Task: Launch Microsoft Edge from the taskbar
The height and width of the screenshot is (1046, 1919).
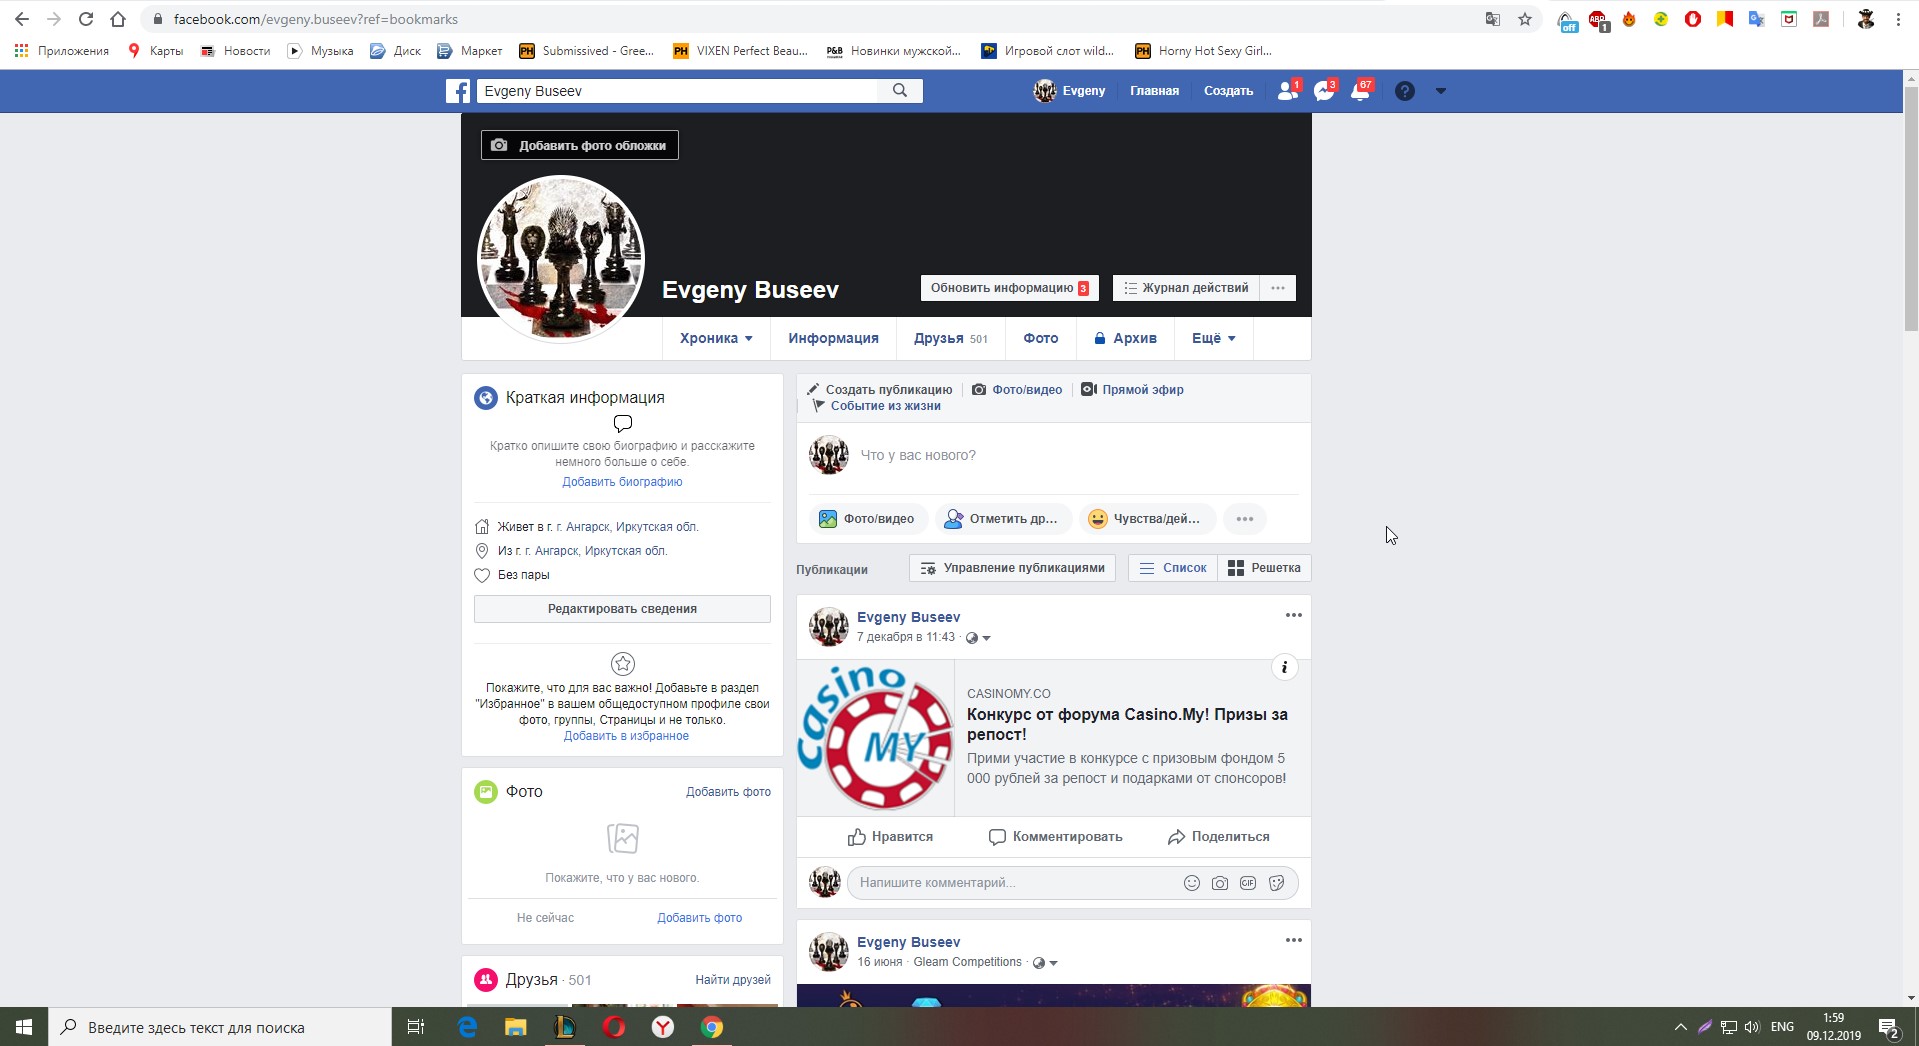Action: (467, 1027)
